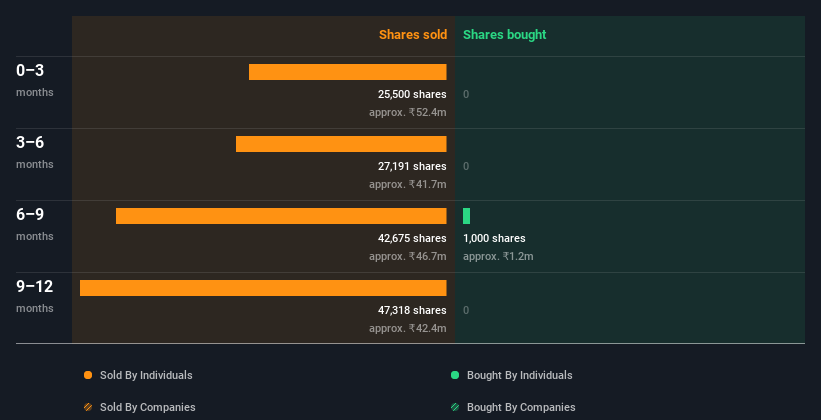Screen dimensions: 821x420
Task: Click the approx. ₹42.4m amount
Action: pos(407,328)
